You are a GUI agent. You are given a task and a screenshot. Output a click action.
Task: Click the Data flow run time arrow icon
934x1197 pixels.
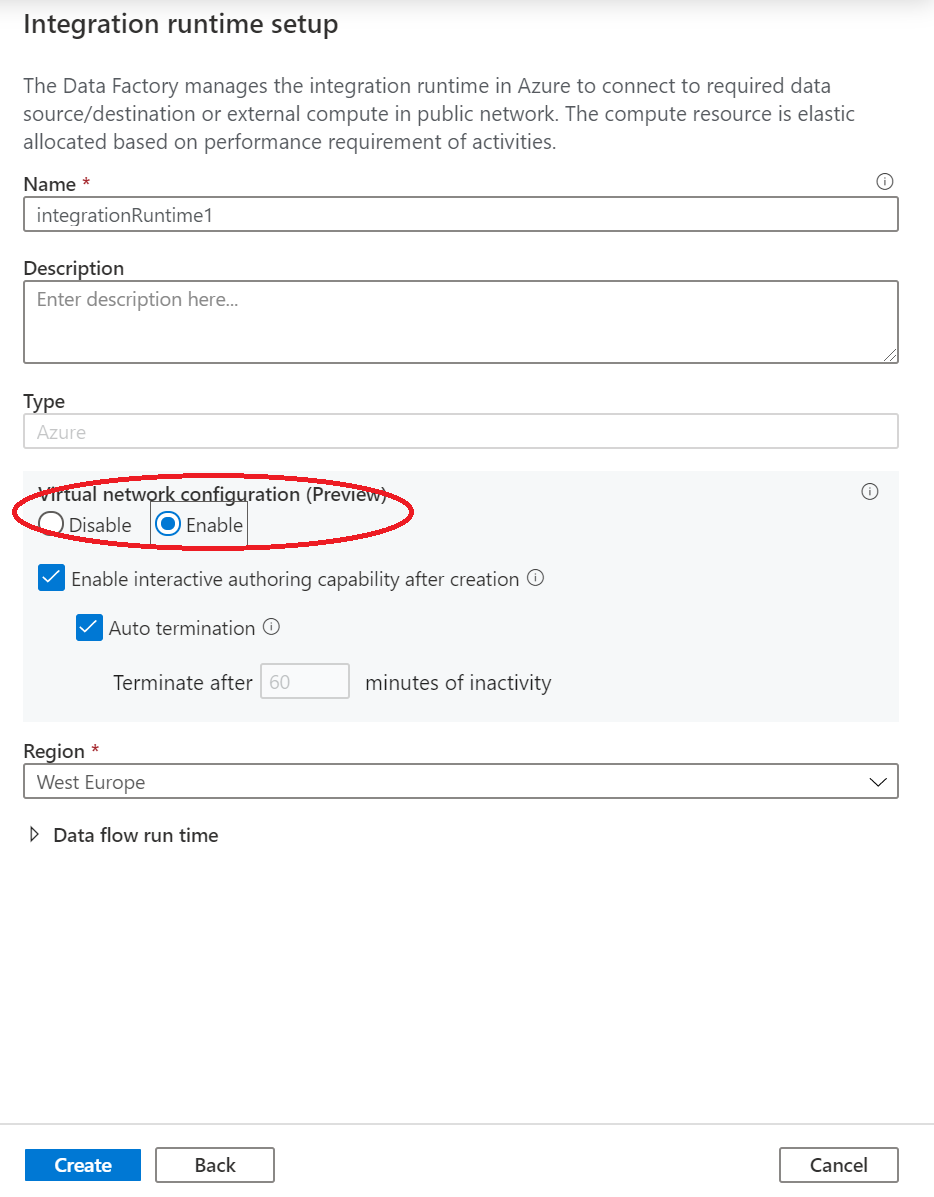(x=36, y=834)
